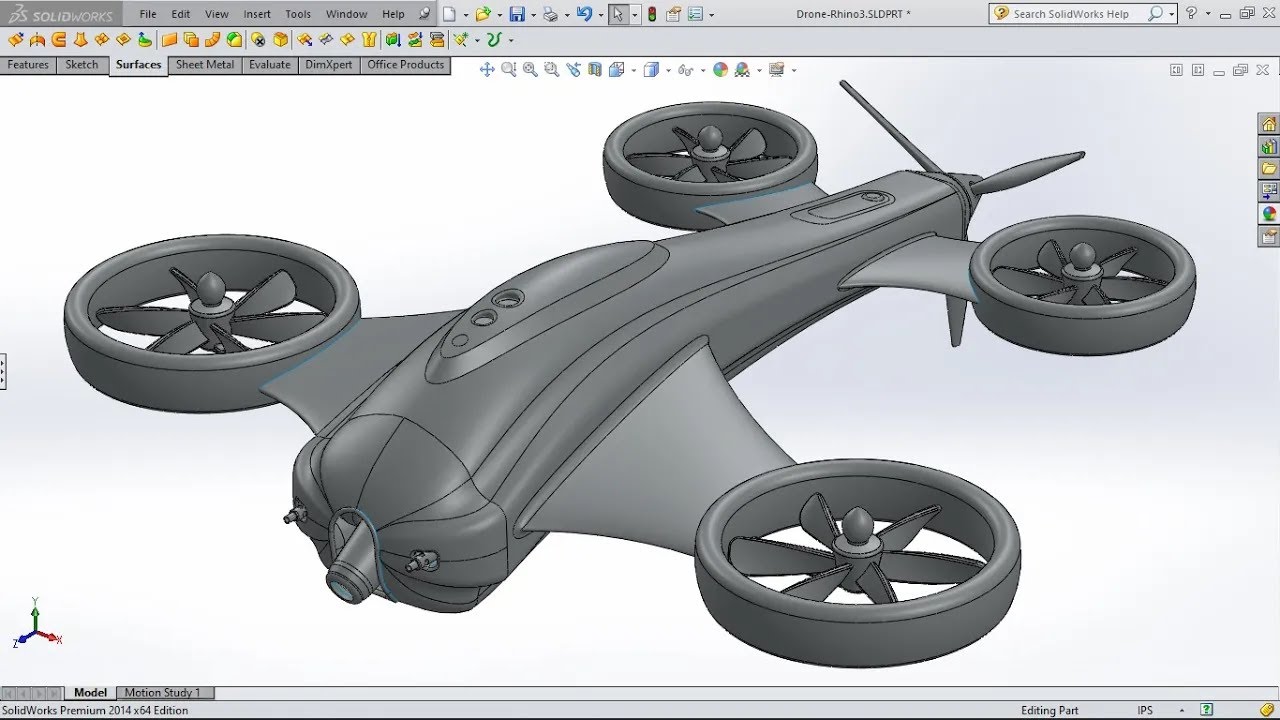Image resolution: width=1280 pixels, height=720 pixels.
Task: Select the Delete Face tool
Action: click(258, 40)
